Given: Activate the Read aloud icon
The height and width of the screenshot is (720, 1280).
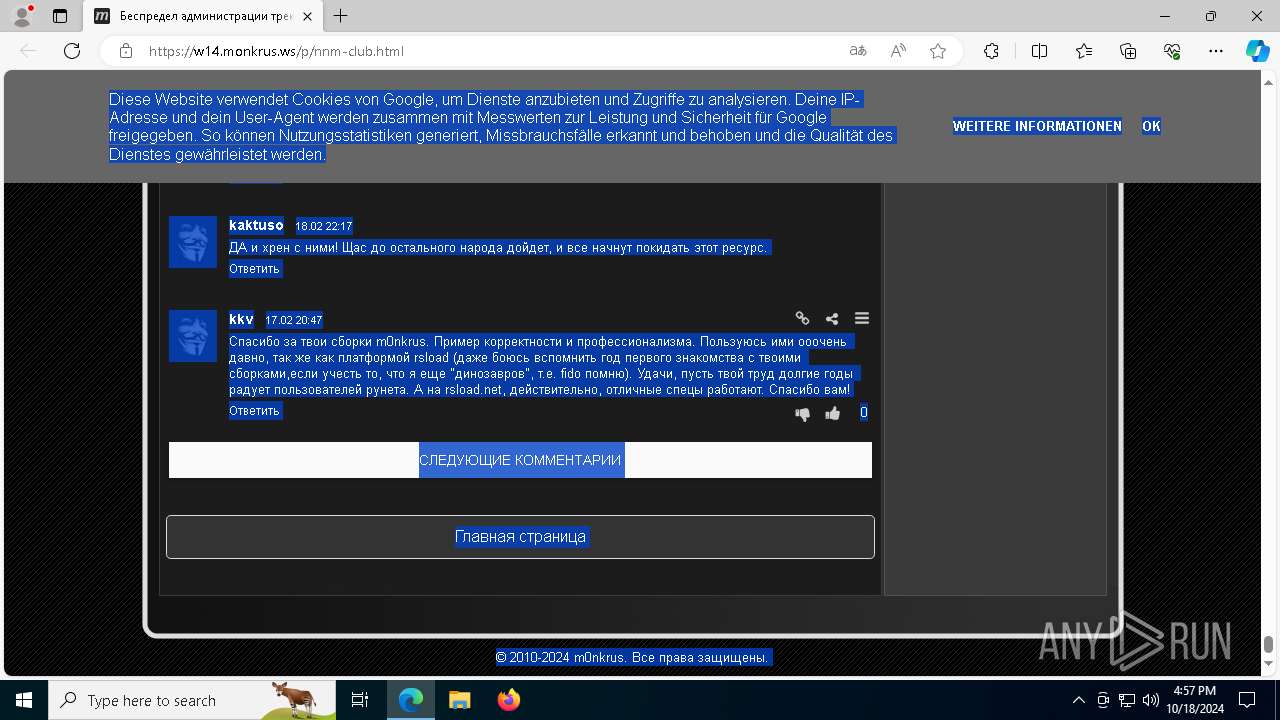Looking at the screenshot, I should coord(898,51).
